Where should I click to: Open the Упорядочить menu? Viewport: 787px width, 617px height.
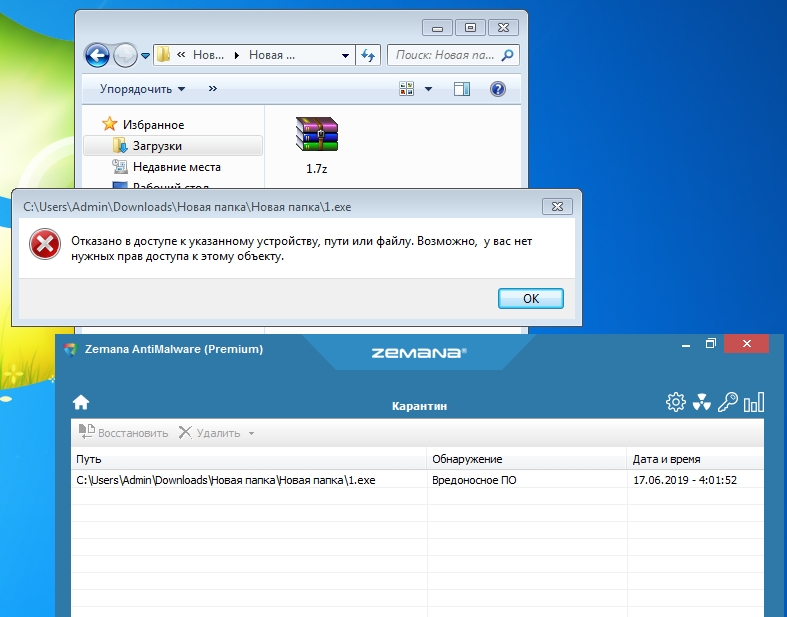143,89
